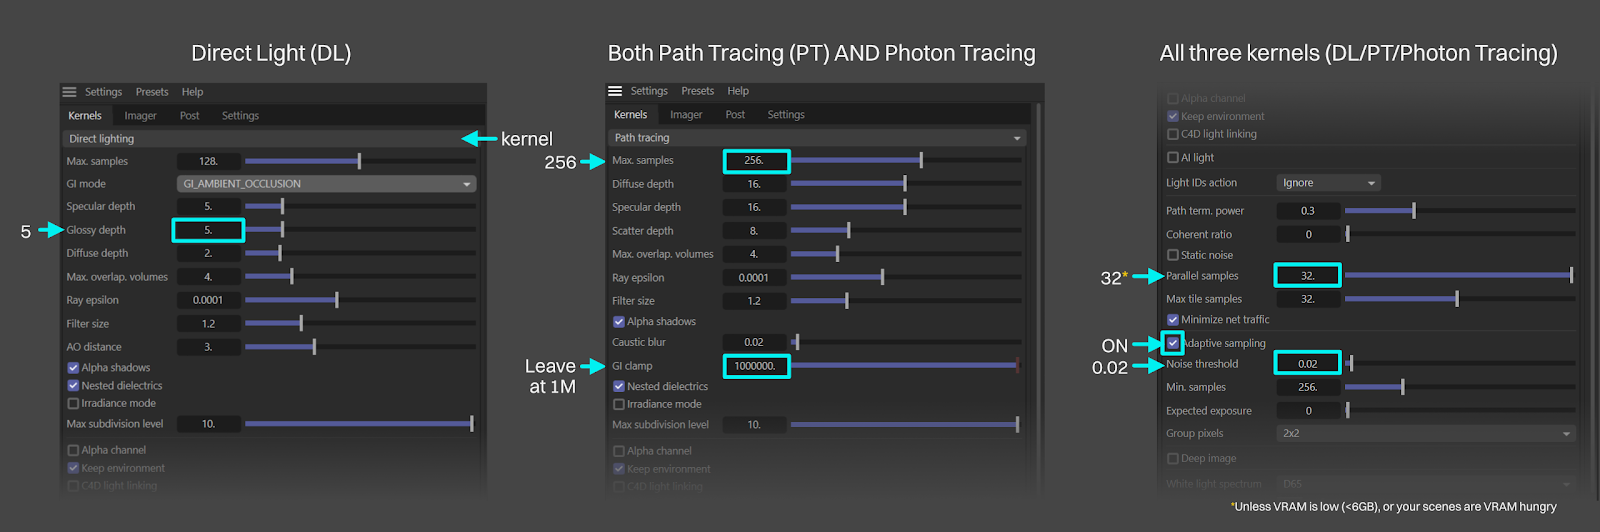Open Light IDs action Ignore dropdown
Screen dimensions: 1600x532
tap(1329, 183)
